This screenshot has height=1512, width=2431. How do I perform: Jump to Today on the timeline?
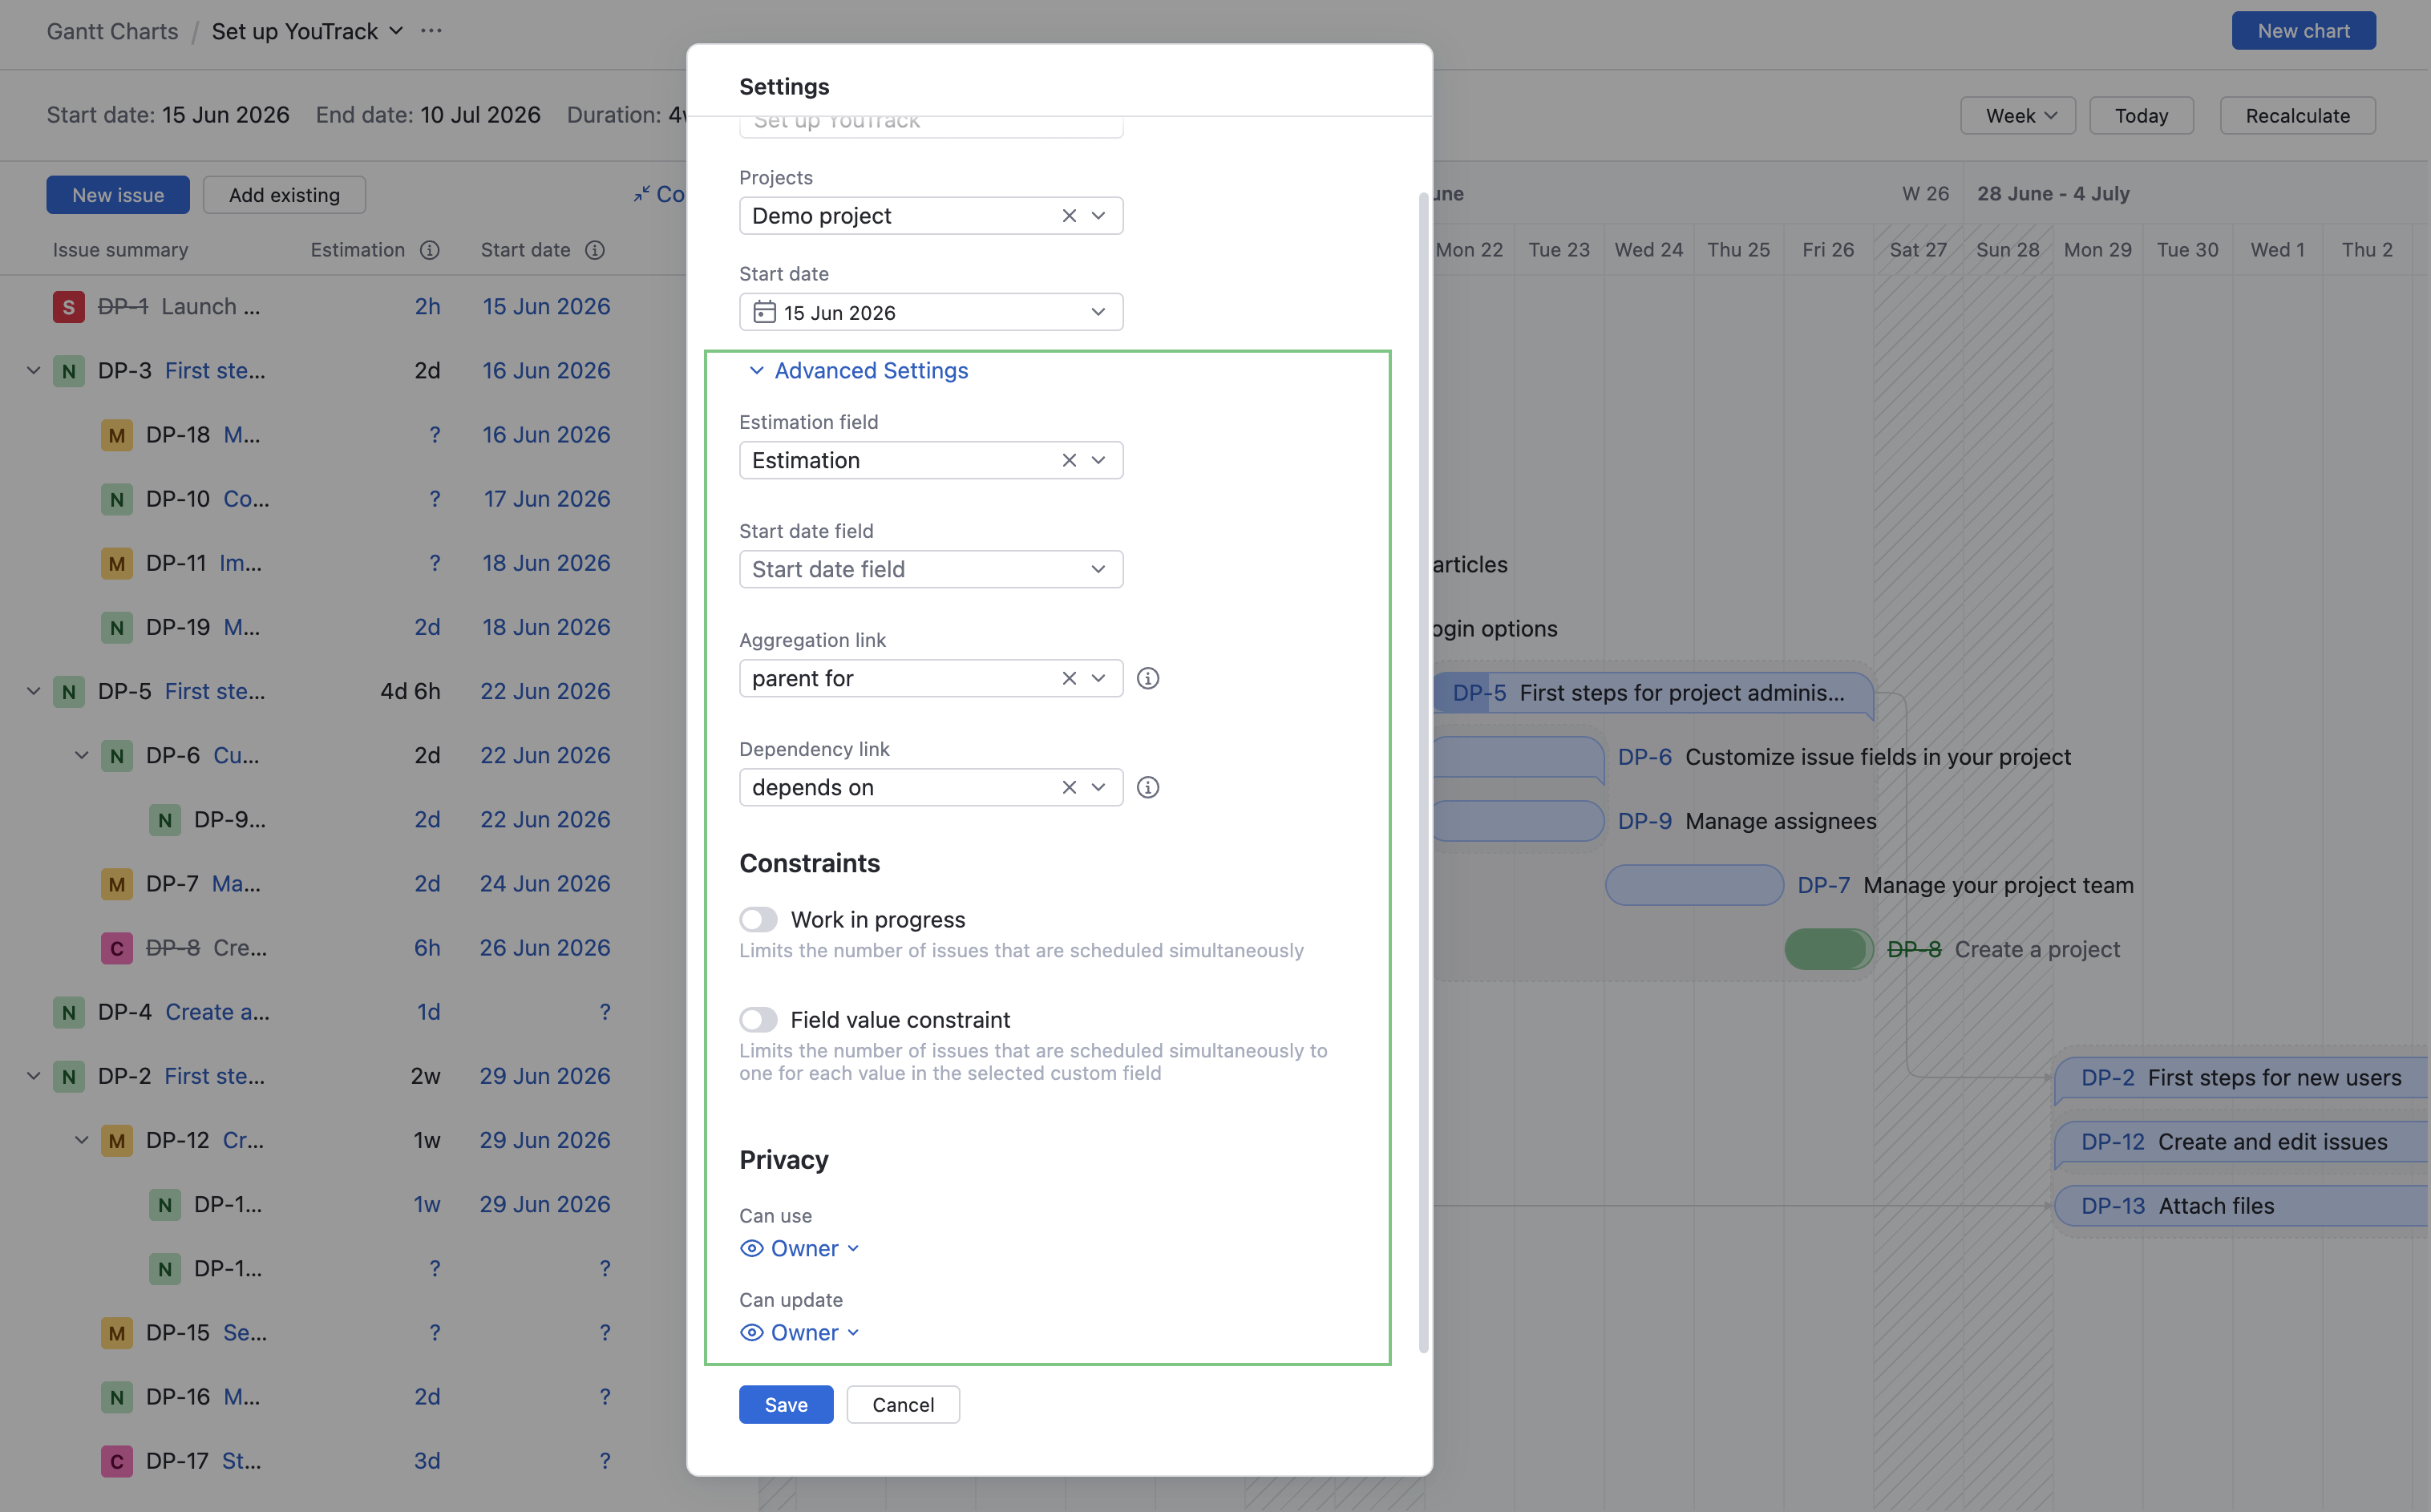coord(2141,116)
